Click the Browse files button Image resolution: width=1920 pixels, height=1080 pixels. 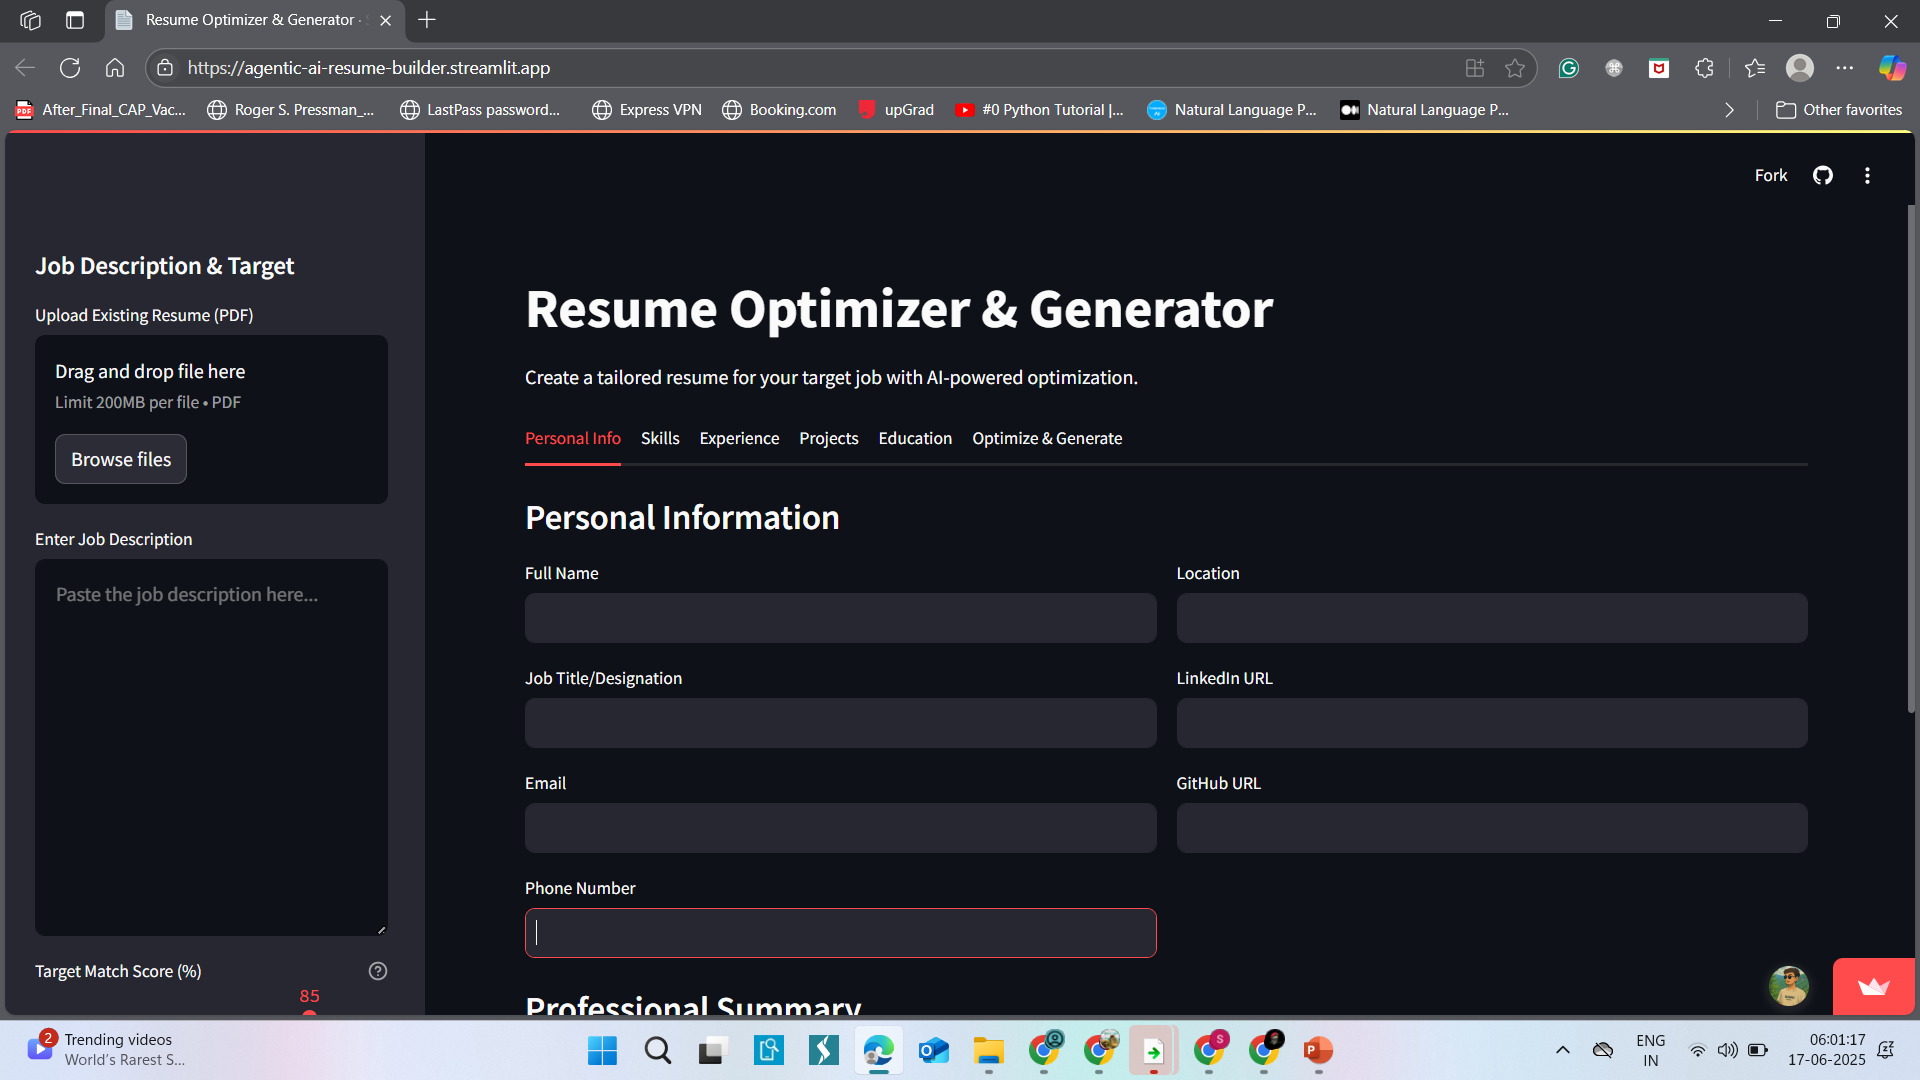pos(121,459)
